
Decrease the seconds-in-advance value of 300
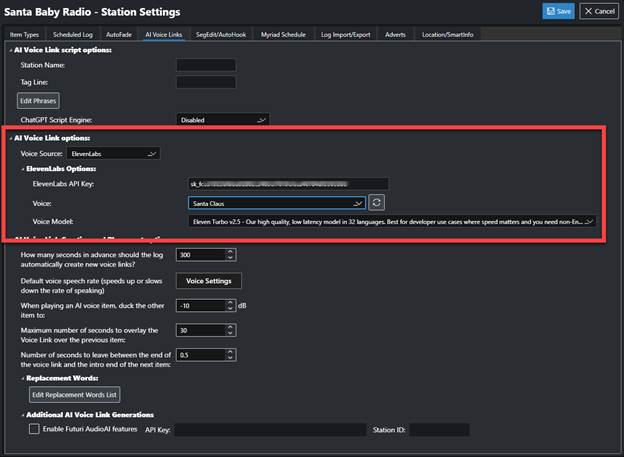point(230,258)
